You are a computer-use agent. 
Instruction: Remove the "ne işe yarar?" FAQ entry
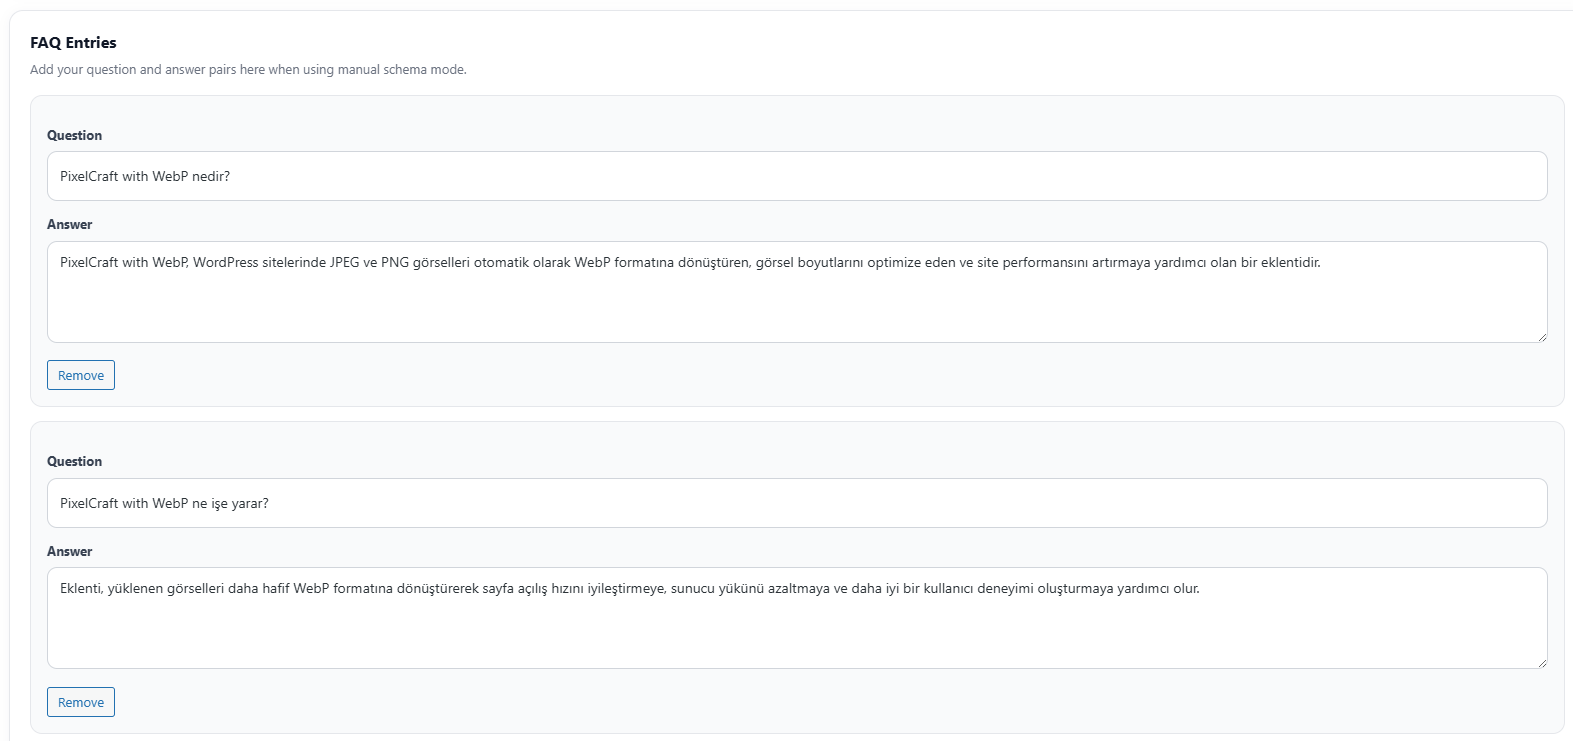click(81, 702)
